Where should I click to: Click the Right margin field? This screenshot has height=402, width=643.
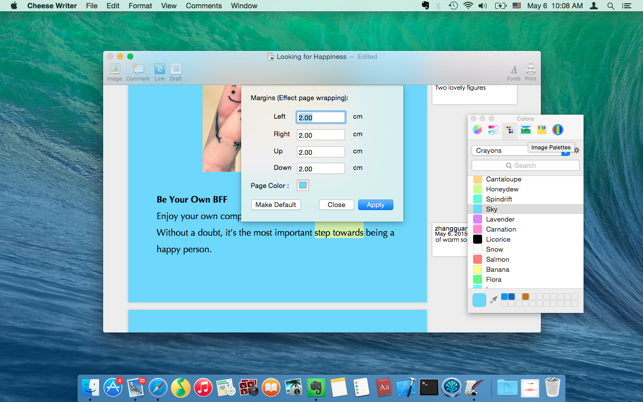point(321,135)
